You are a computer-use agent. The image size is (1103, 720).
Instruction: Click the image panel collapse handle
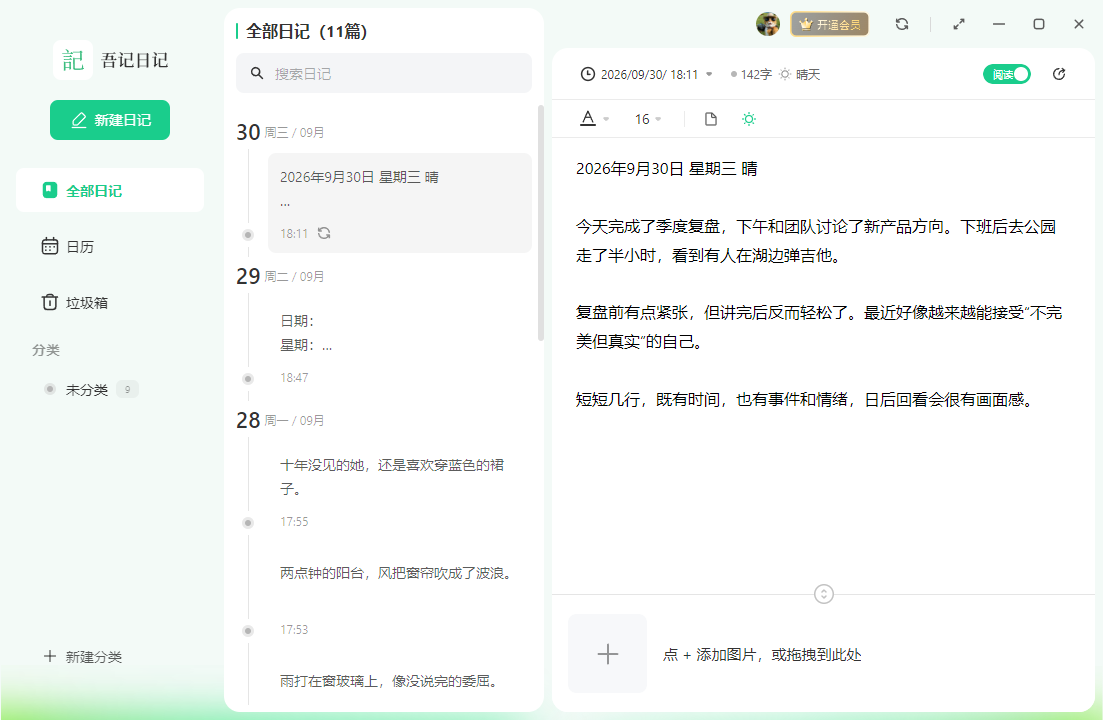coord(824,594)
